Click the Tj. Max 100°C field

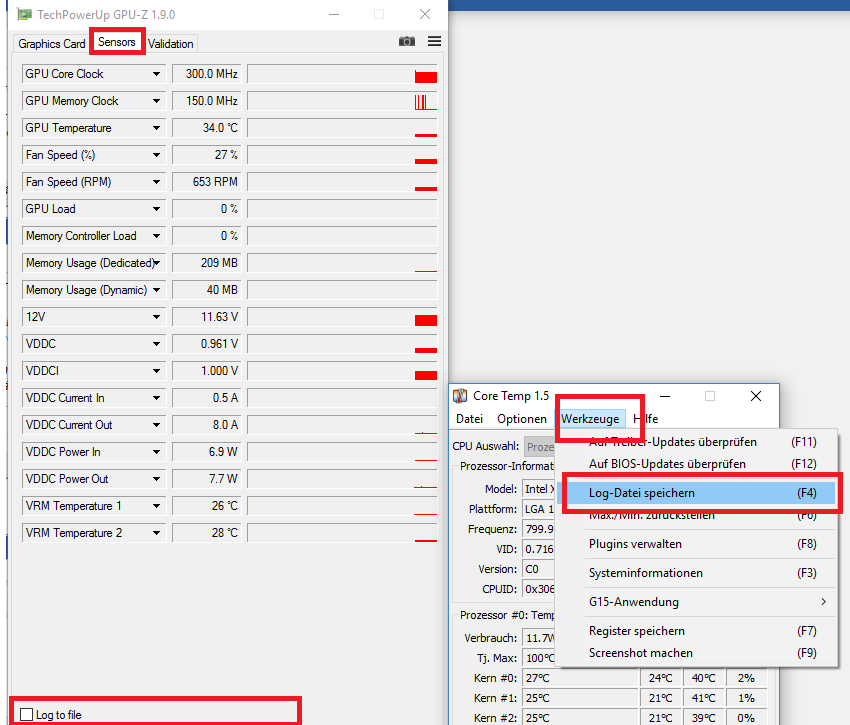[x=539, y=658]
